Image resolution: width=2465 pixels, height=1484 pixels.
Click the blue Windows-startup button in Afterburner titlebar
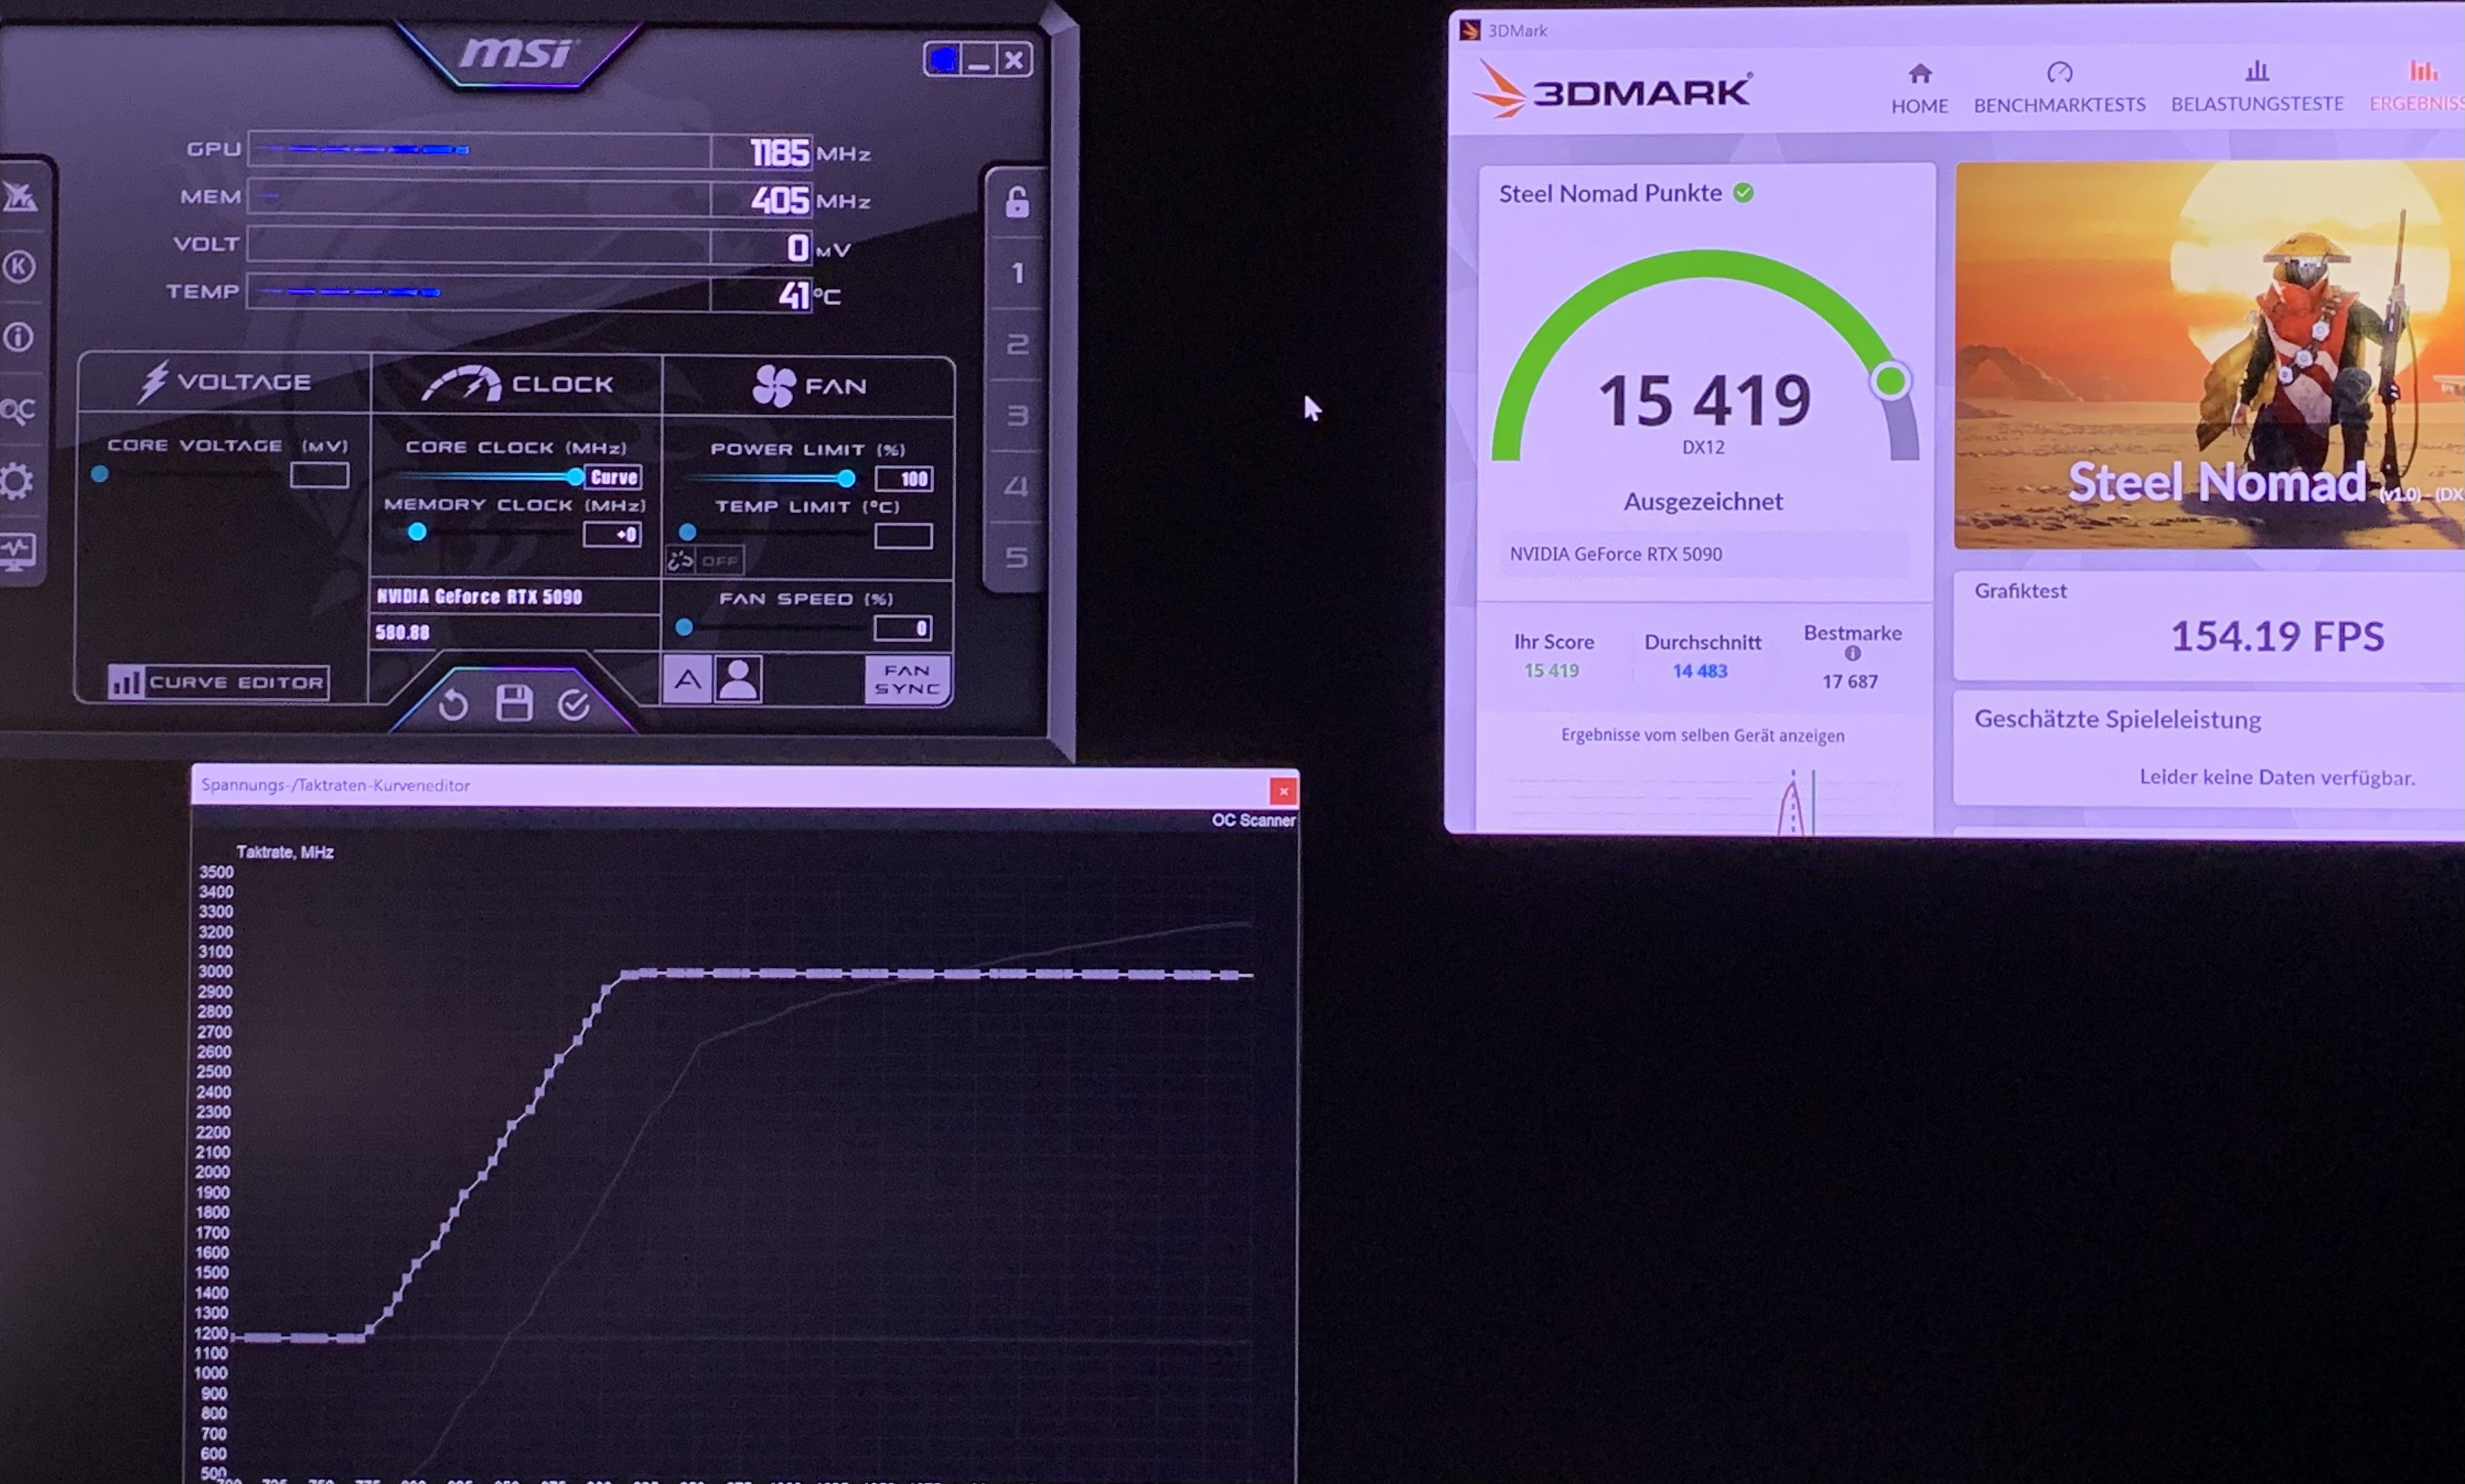(943, 60)
